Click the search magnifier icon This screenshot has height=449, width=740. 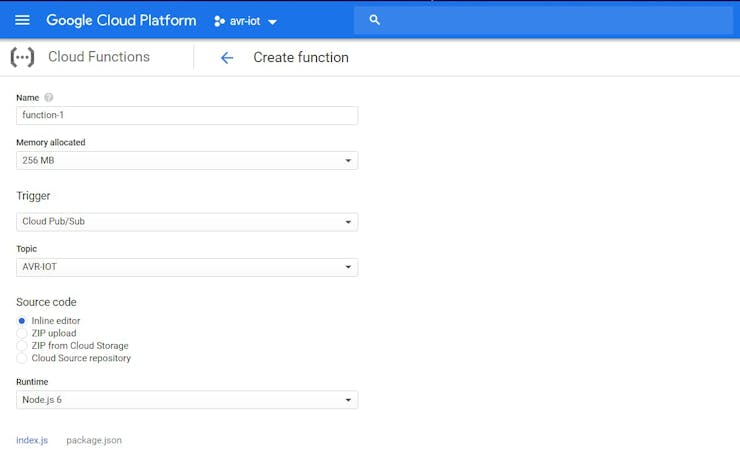pos(374,20)
